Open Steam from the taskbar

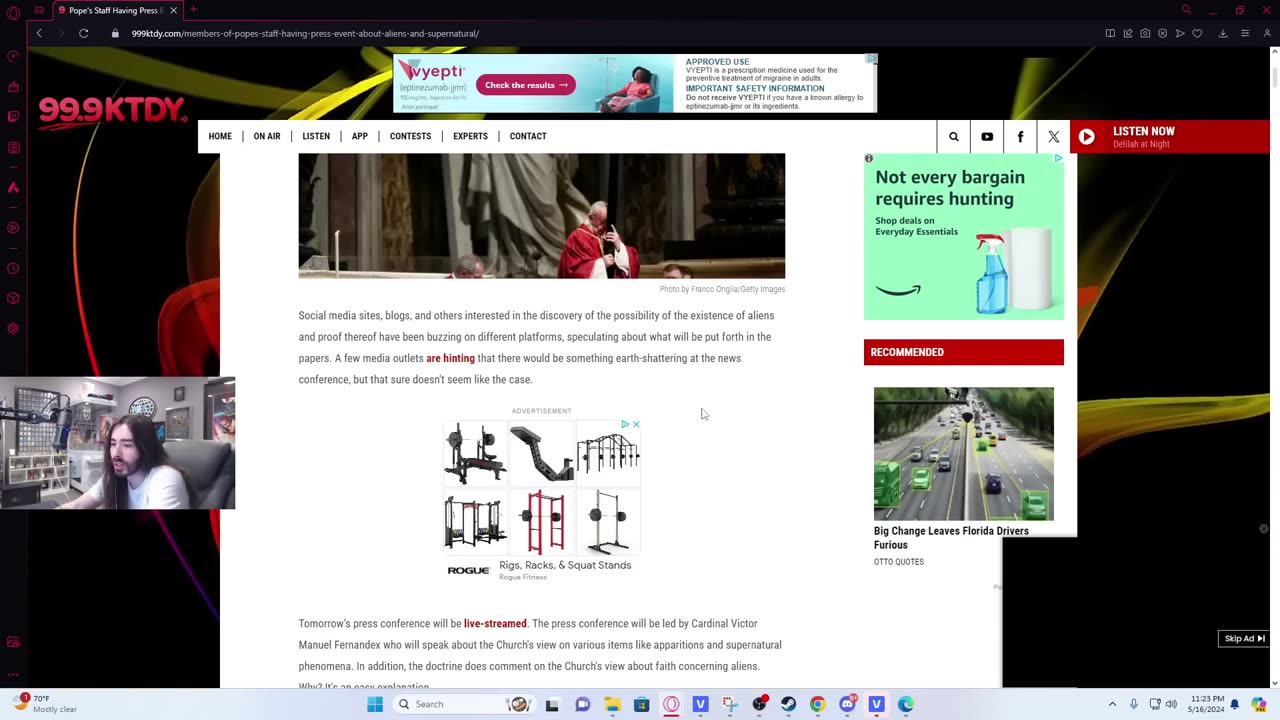(x=788, y=704)
